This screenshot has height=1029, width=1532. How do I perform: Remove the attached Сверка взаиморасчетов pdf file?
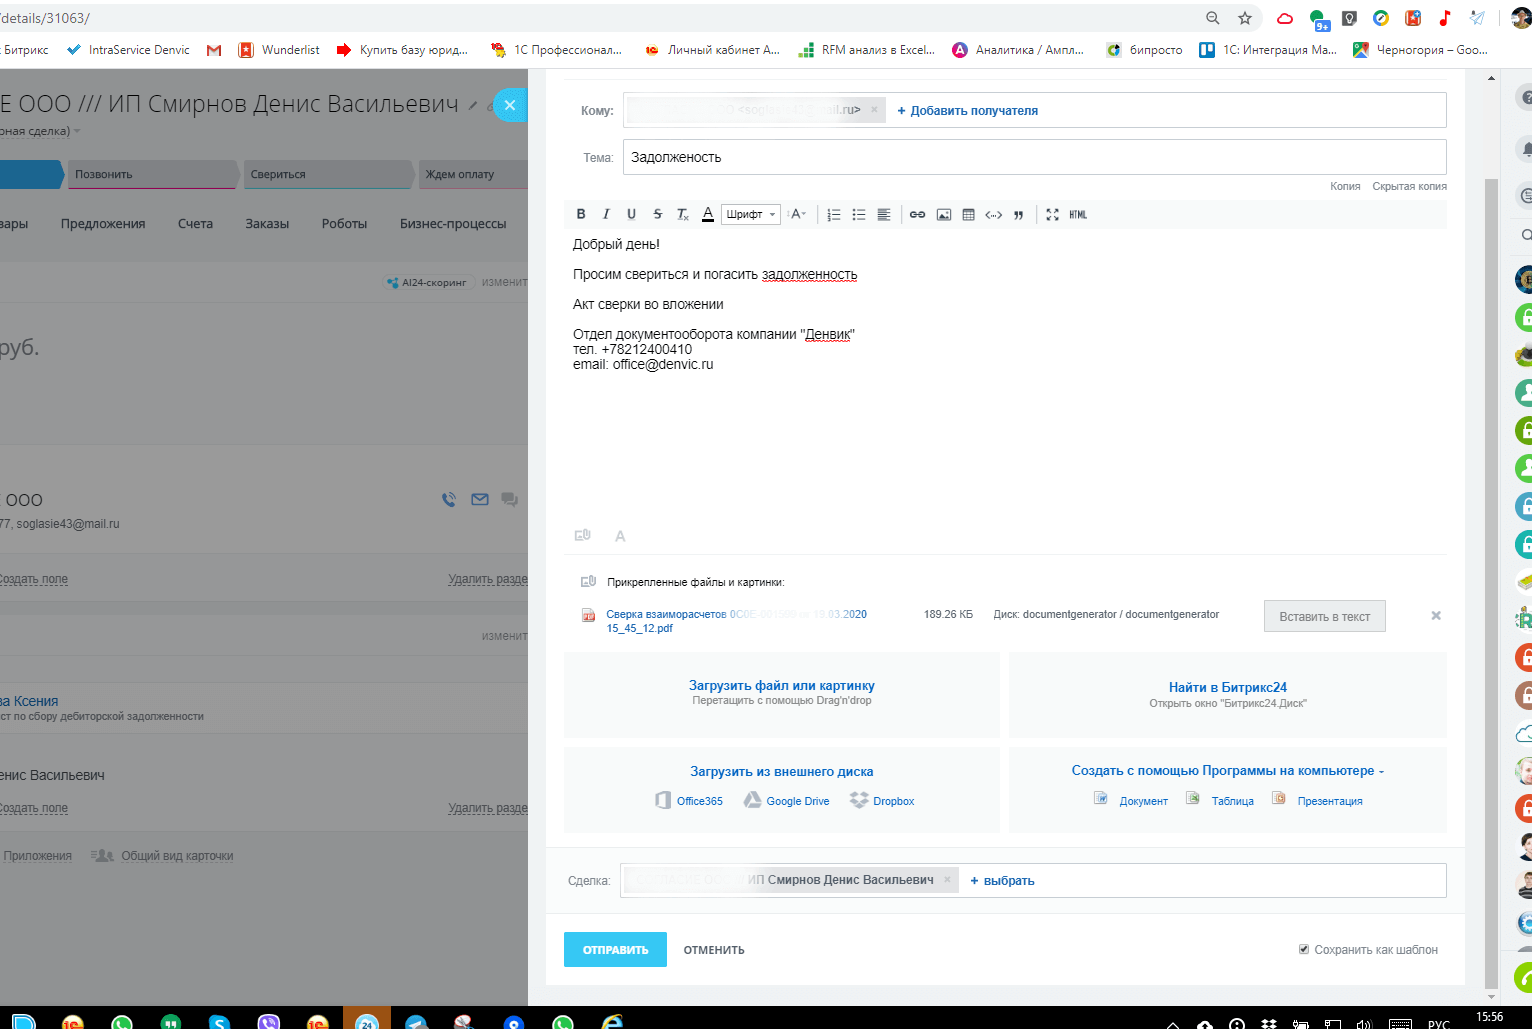click(1436, 616)
